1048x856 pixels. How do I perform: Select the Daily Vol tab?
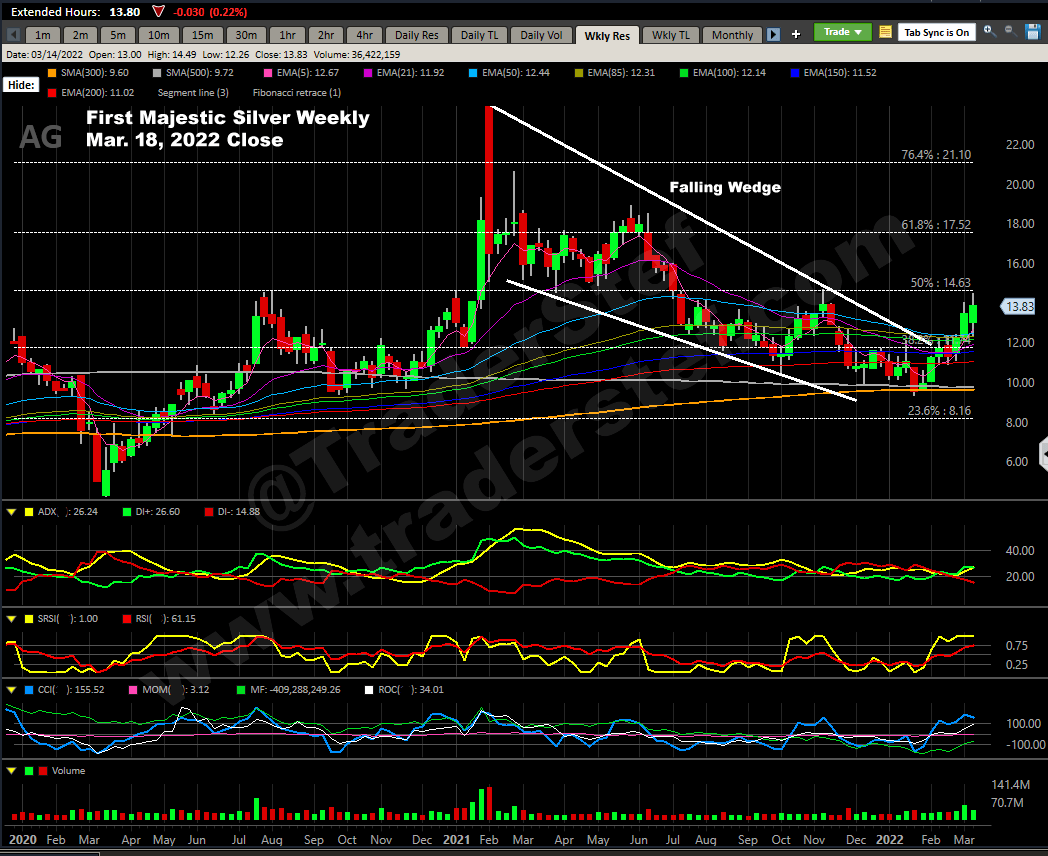tap(542, 35)
